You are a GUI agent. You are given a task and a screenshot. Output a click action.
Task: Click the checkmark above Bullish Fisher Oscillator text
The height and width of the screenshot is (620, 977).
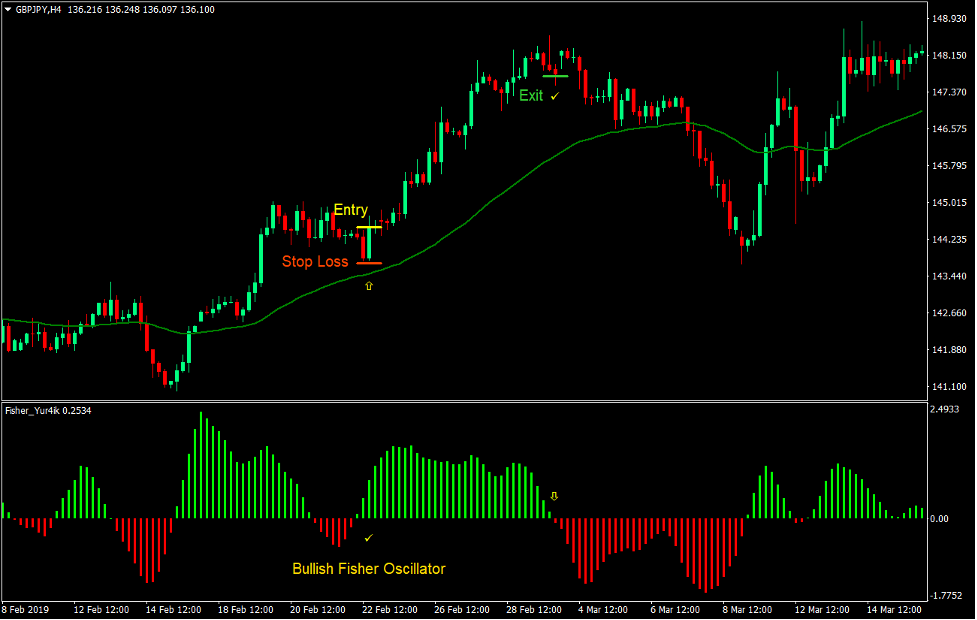369,538
